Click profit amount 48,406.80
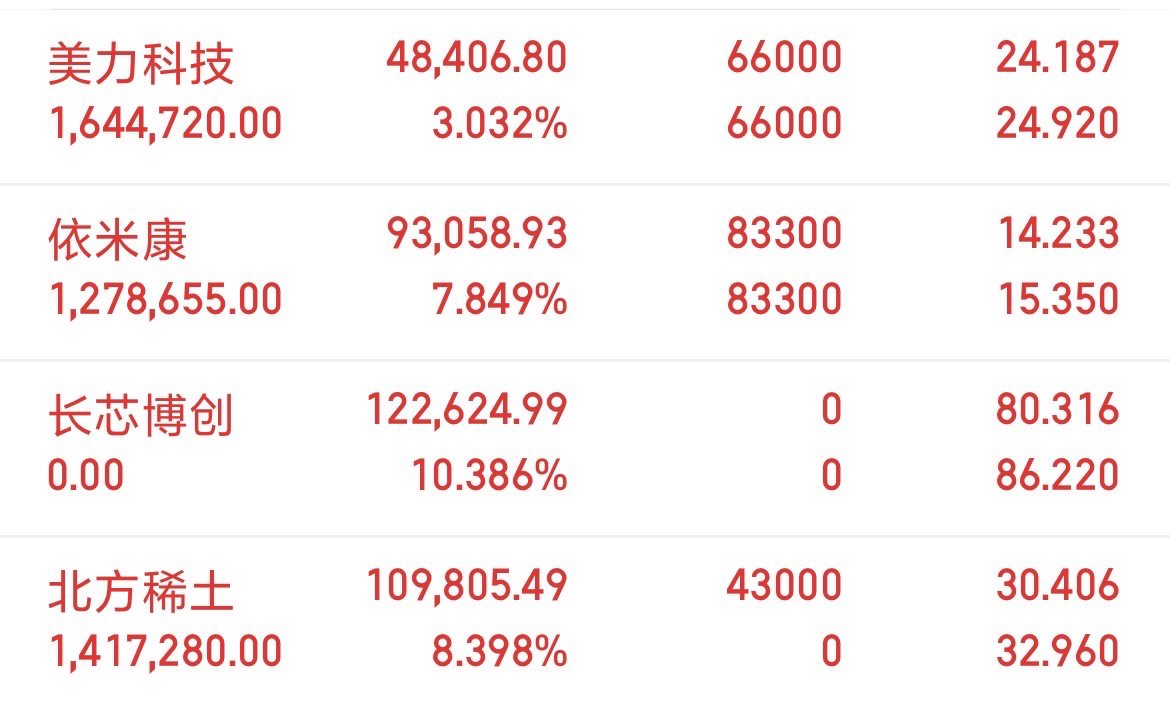 [x=477, y=58]
